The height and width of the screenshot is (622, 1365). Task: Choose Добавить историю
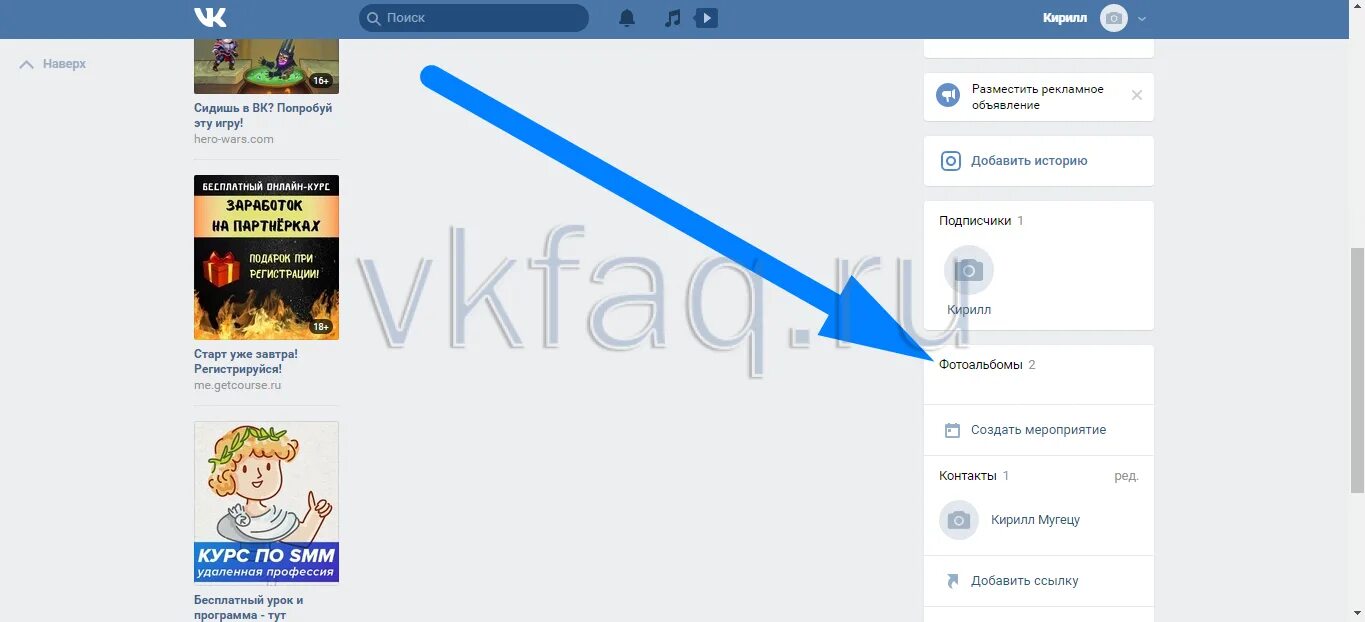point(1029,160)
